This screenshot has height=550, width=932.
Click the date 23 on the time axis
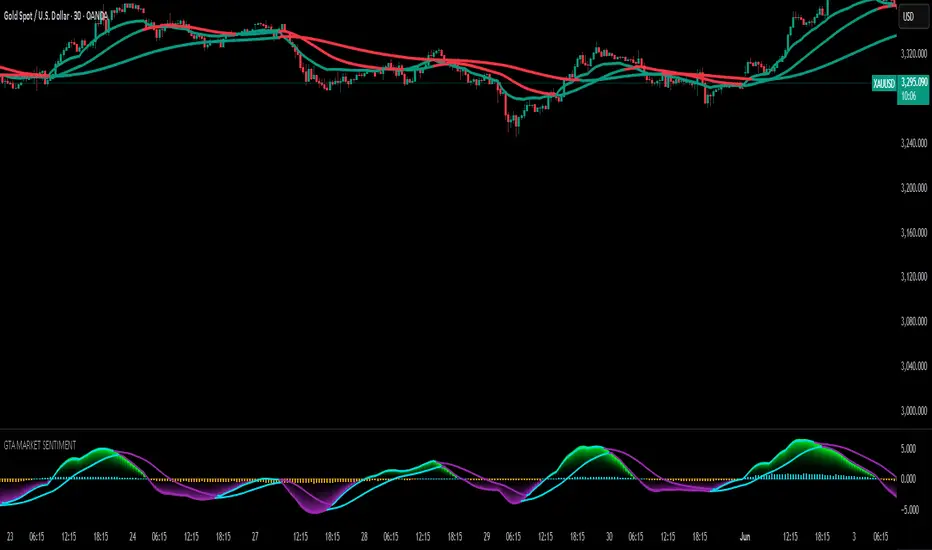[10, 537]
